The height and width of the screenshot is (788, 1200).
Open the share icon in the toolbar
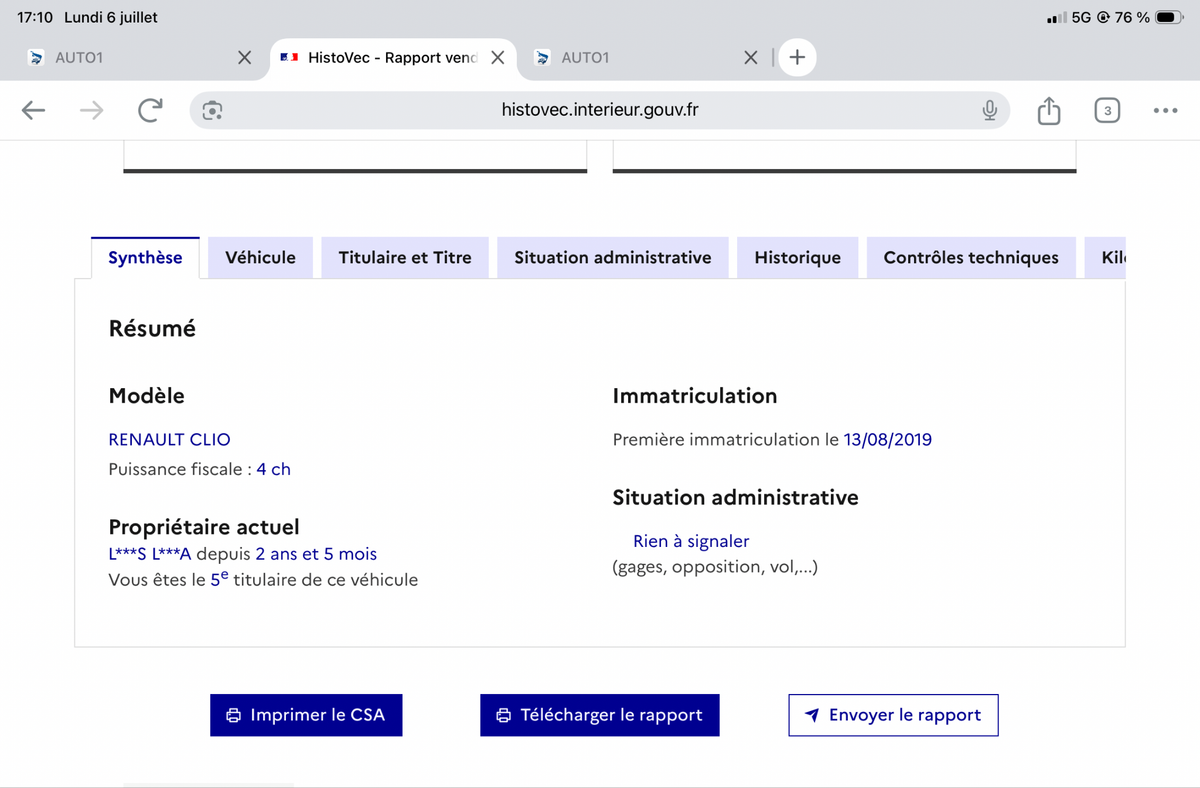click(1048, 110)
